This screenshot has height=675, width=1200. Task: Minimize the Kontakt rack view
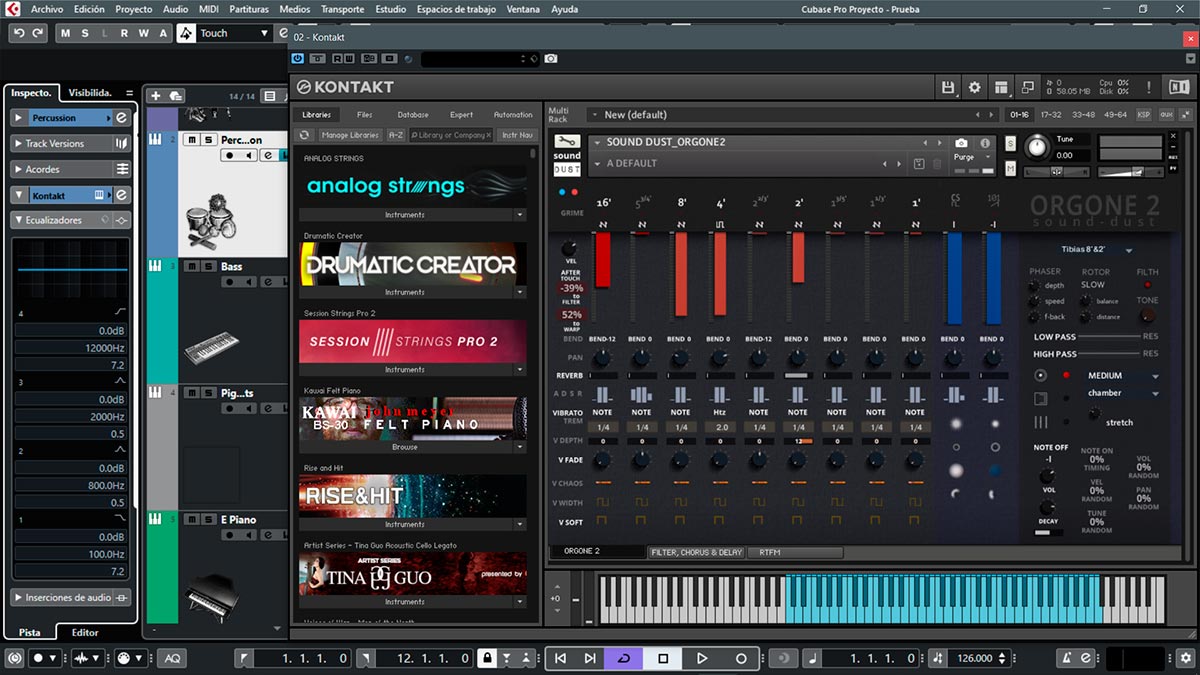[1027, 88]
